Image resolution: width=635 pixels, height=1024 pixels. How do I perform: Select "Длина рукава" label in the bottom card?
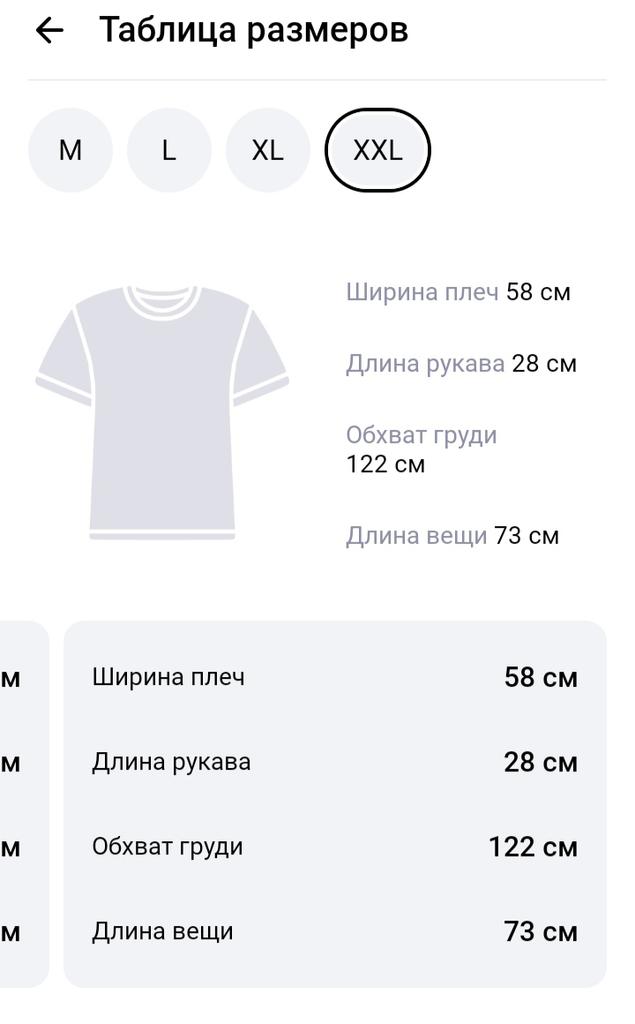171,762
